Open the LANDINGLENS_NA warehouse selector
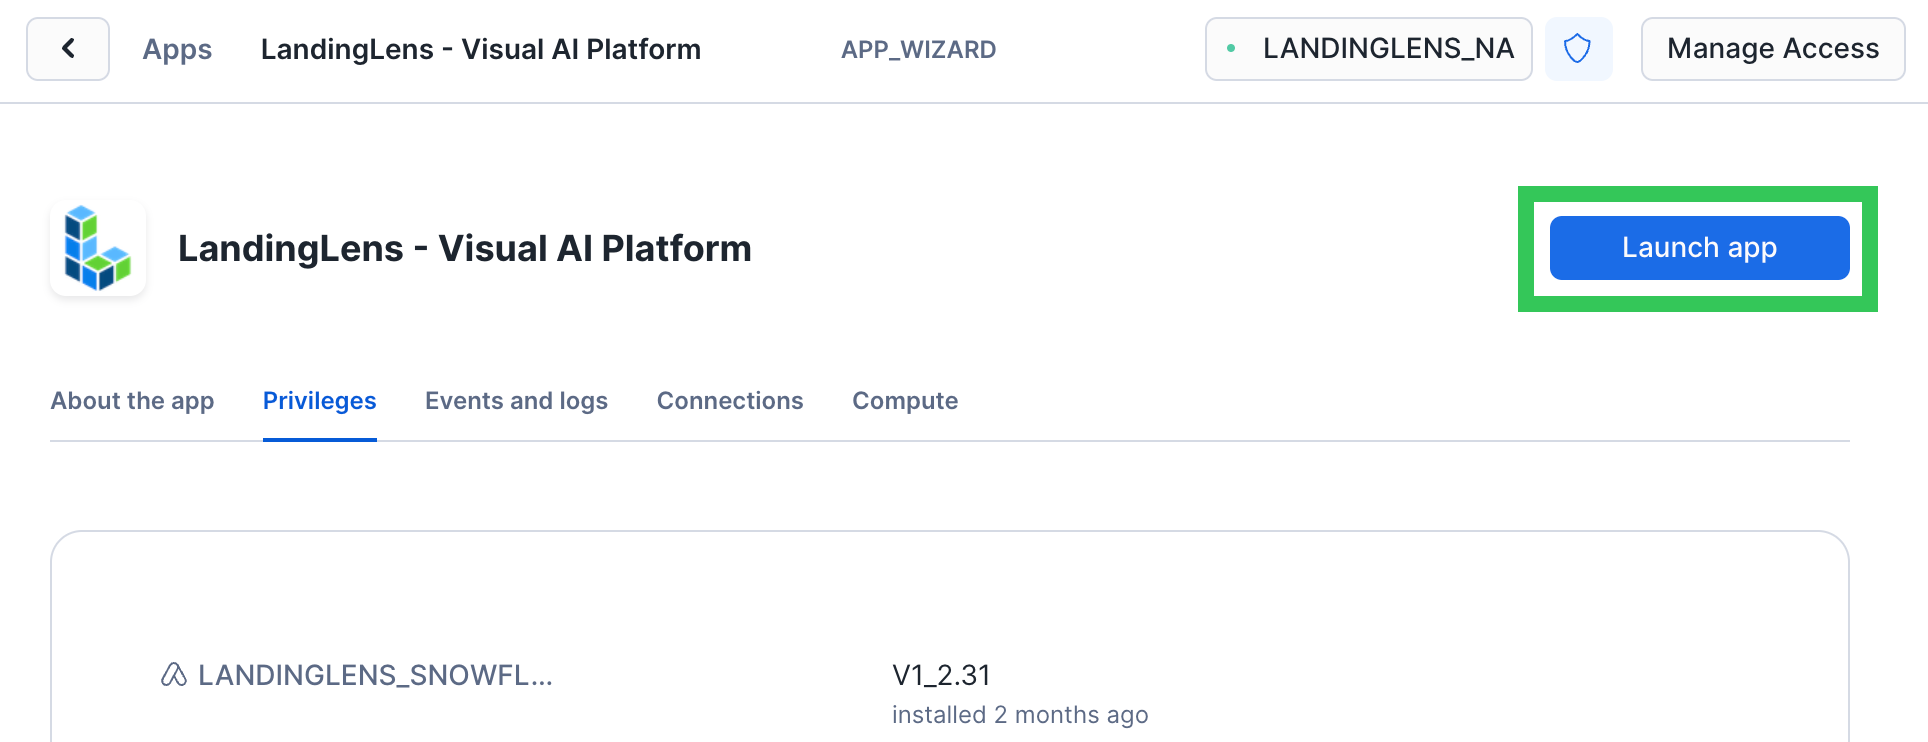The height and width of the screenshot is (742, 1928). point(1369,49)
